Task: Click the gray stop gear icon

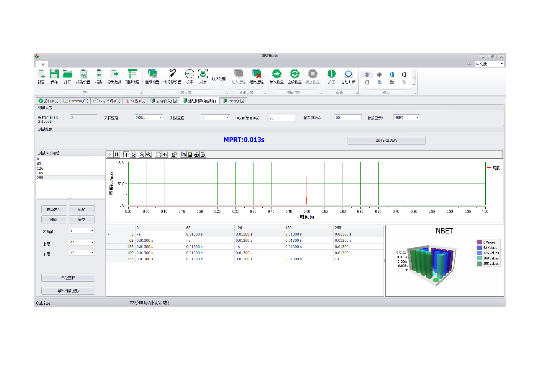Action: tap(312, 74)
